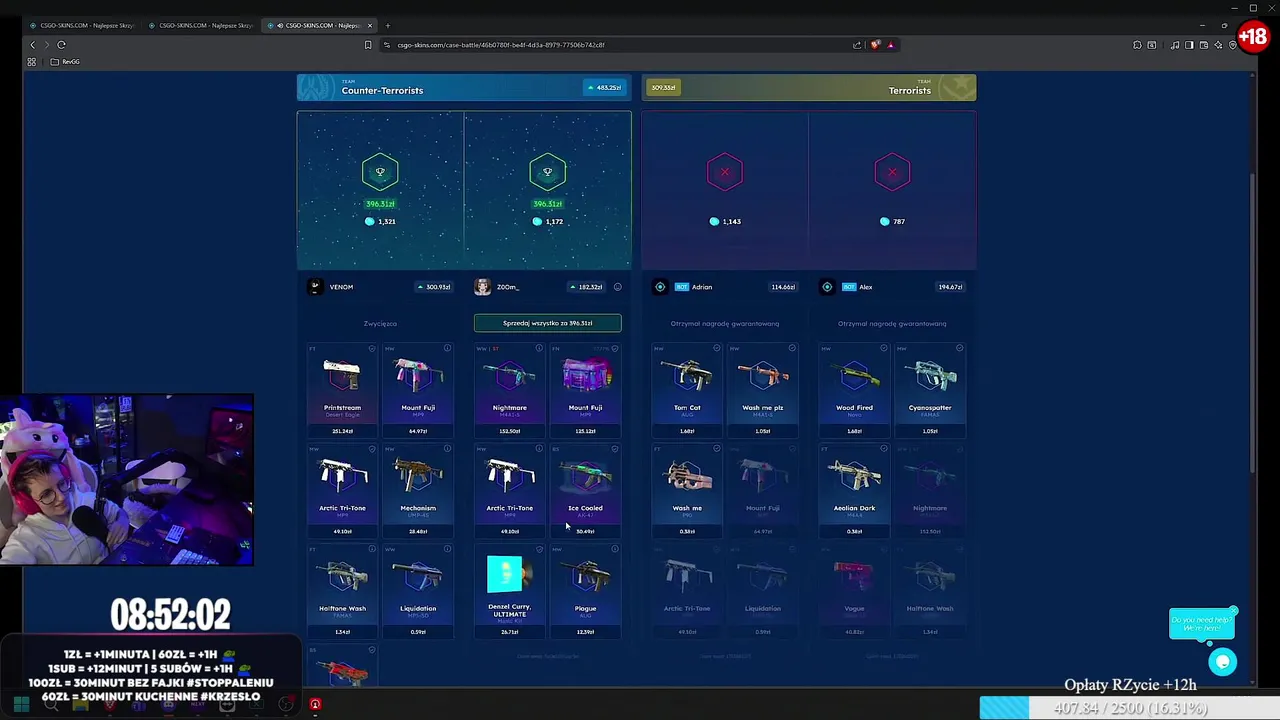Click the 28.48zł price under Mechanism

pos(418,531)
